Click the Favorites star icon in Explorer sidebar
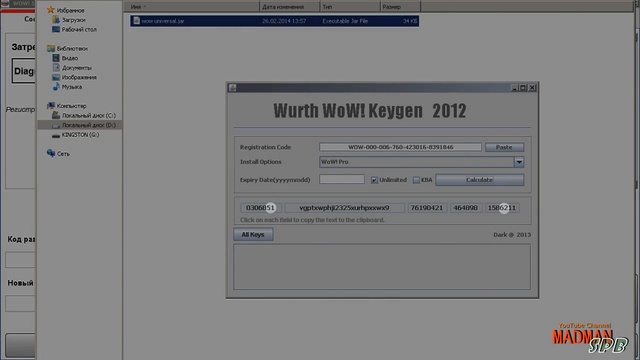Viewport: 640px width, 360px height. [x=51, y=10]
